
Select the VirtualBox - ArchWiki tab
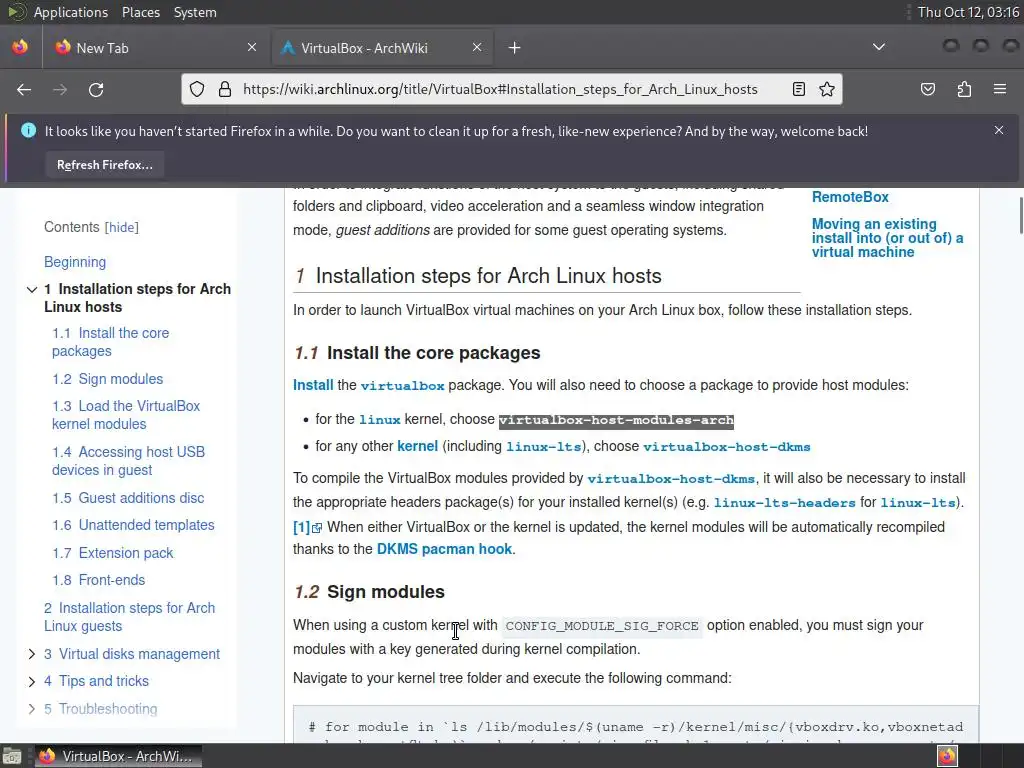[x=382, y=48]
